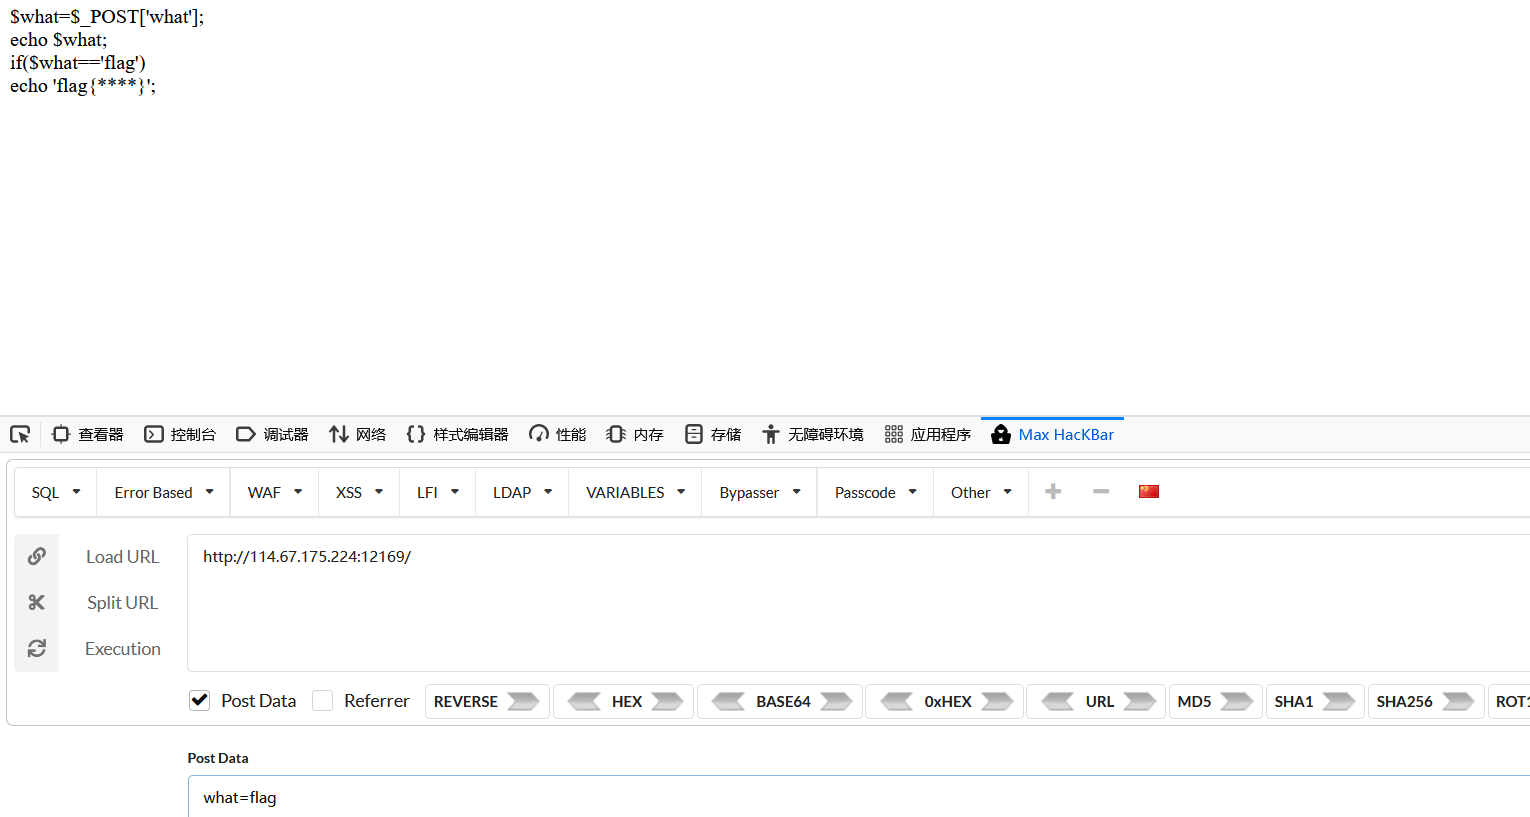
Task: Click the SHA256 hash button
Action: click(1425, 701)
